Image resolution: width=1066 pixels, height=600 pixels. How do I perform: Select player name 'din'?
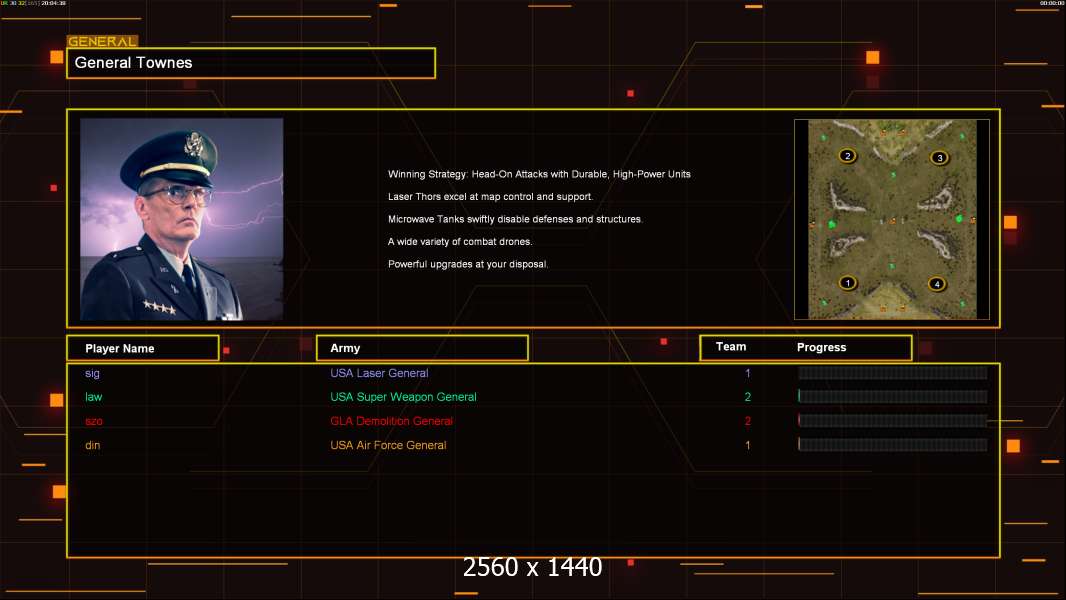point(92,445)
